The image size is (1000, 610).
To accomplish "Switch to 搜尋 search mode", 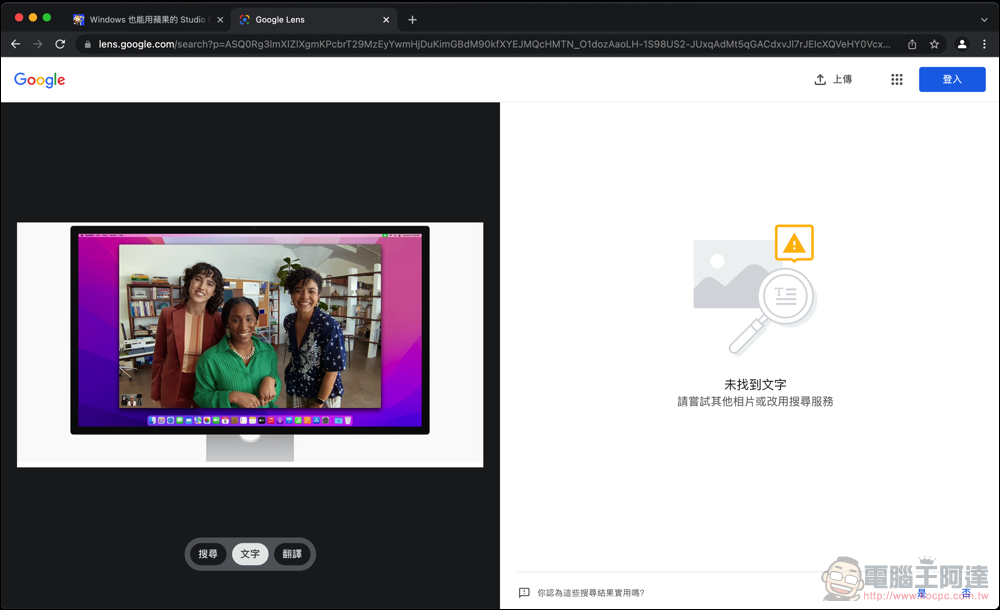I will click(208, 554).
